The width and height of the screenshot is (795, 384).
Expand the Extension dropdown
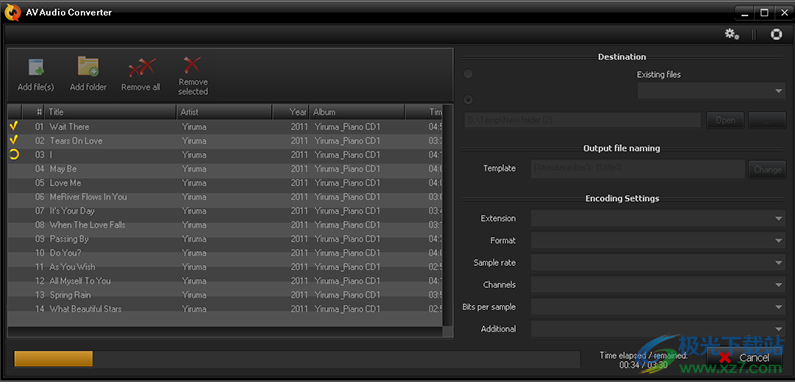[658, 219]
